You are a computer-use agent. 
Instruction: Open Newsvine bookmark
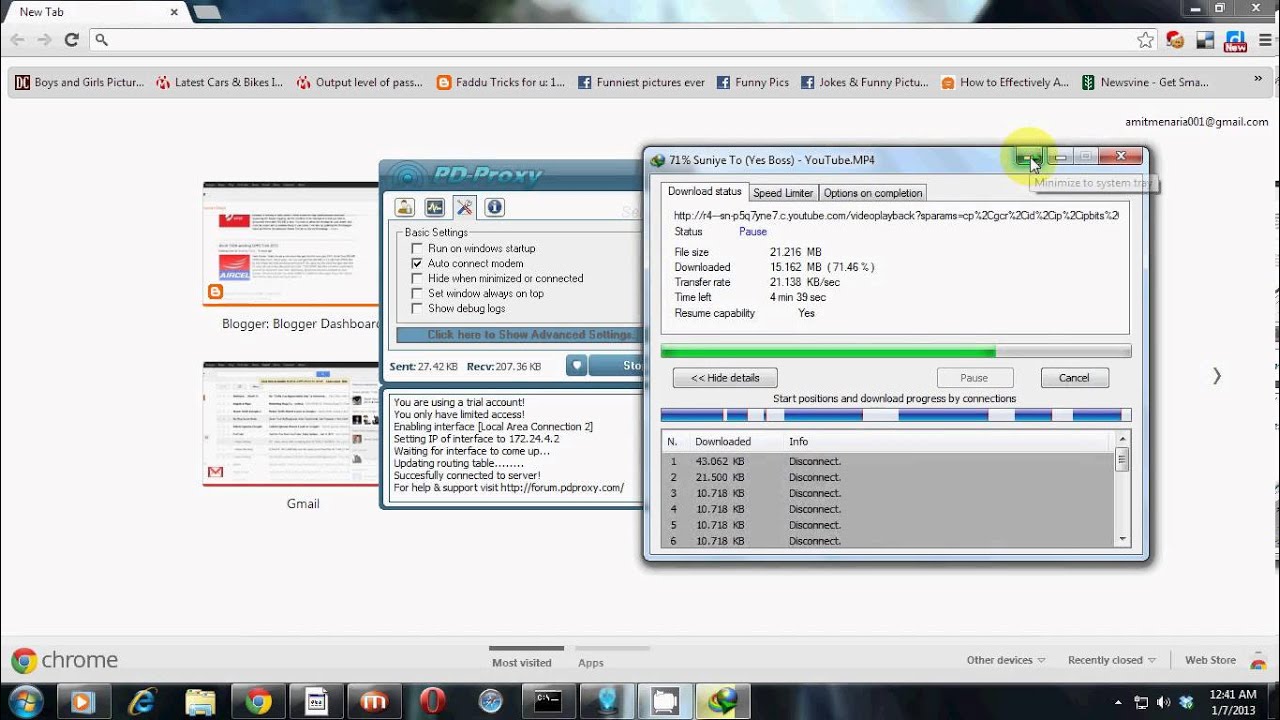[1145, 83]
